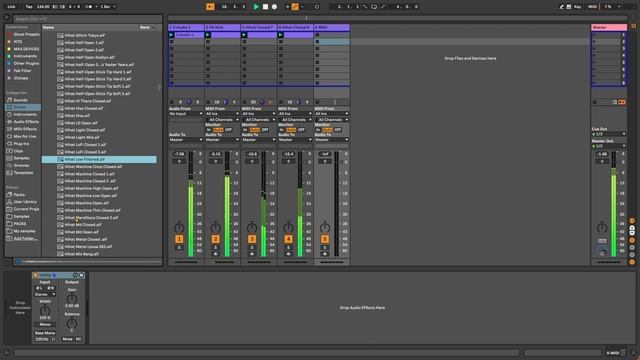Screen dimensions: 640x360
Task: Click the Utility Bass Mono button
Action: tap(45, 333)
